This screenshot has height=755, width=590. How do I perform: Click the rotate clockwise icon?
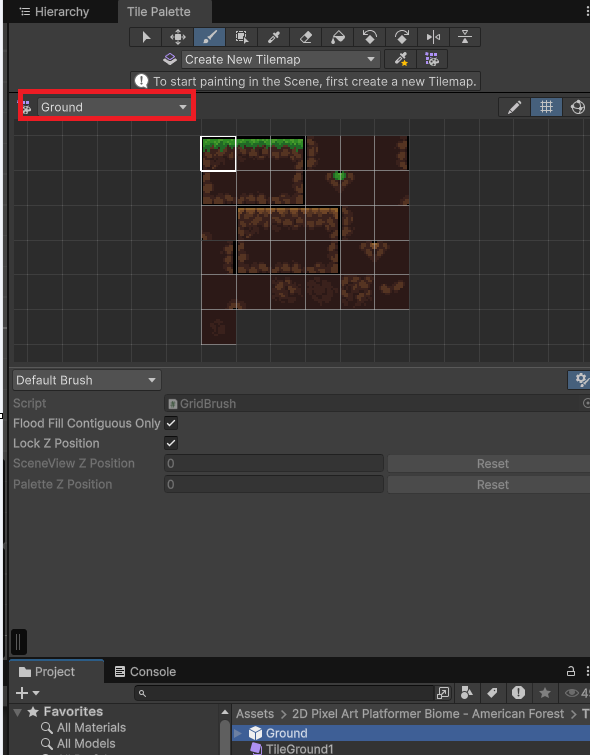401,37
